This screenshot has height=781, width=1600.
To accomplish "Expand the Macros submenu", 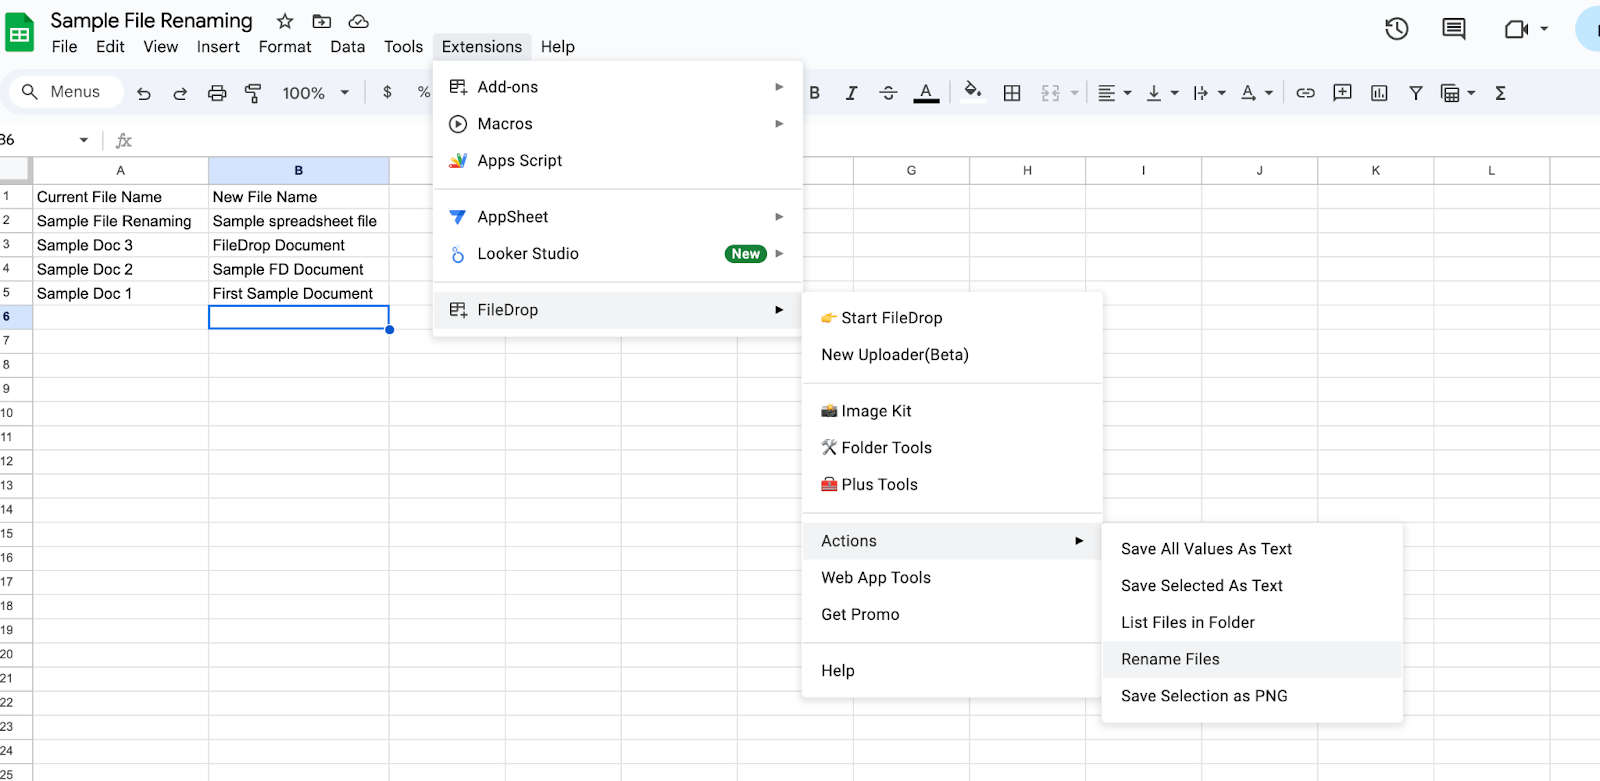I will [618, 124].
